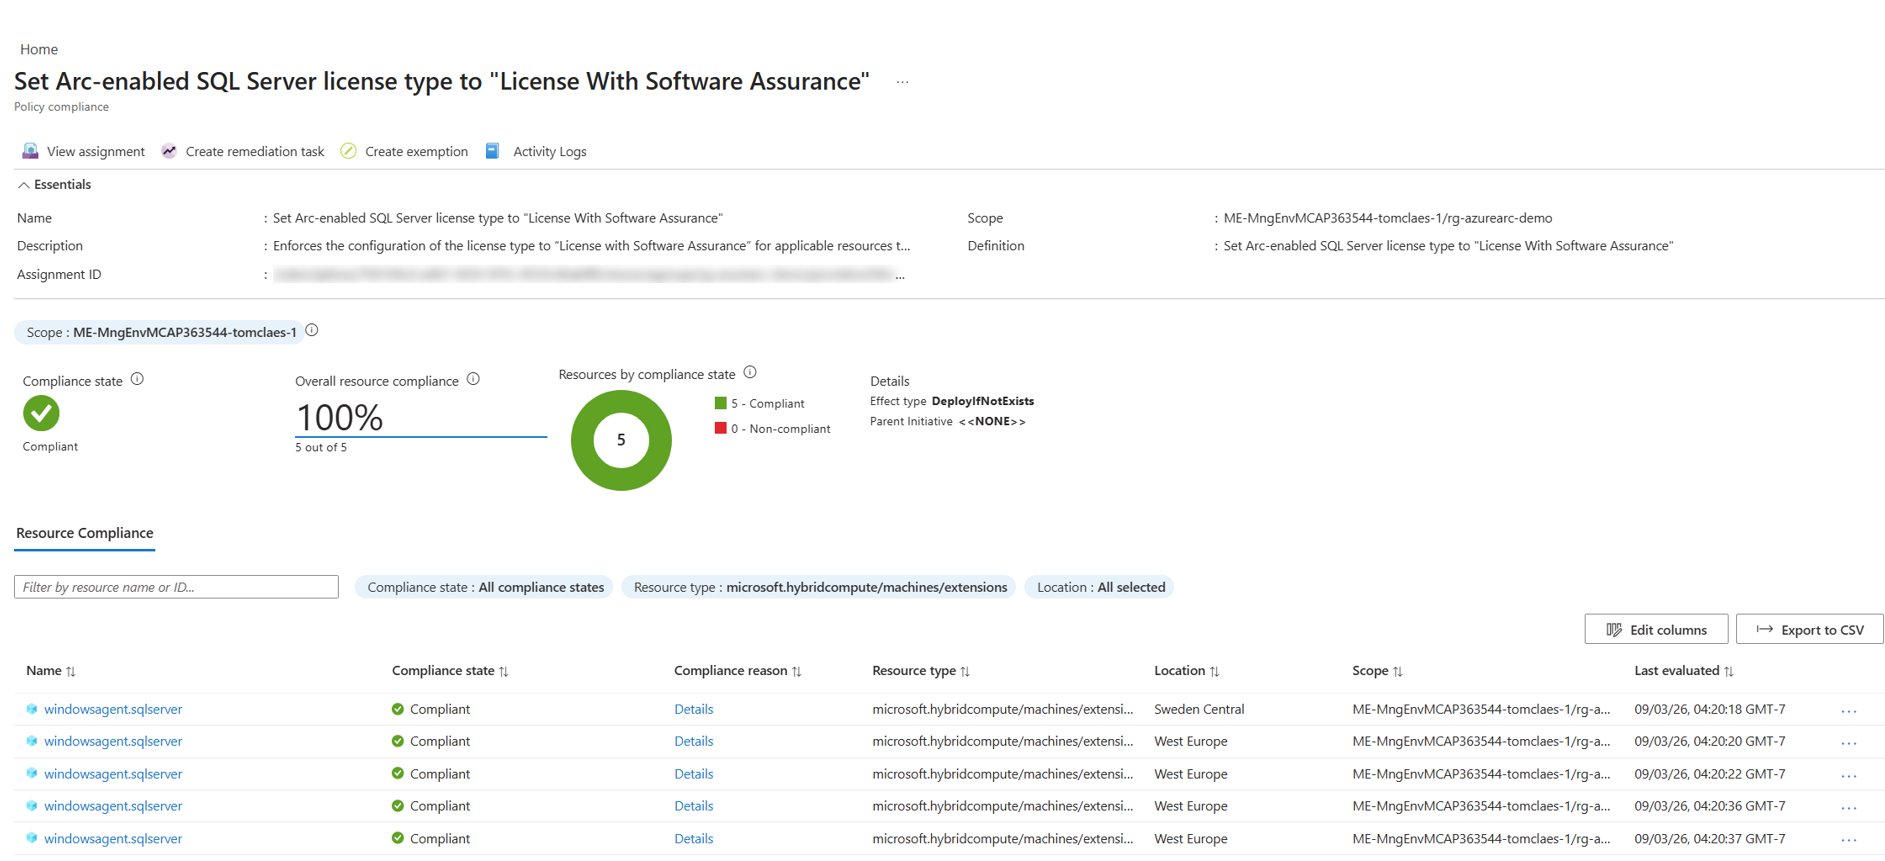This screenshot has height=861, width=1885.
Task: Click the green Compliant legend swatch
Action: pos(720,403)
